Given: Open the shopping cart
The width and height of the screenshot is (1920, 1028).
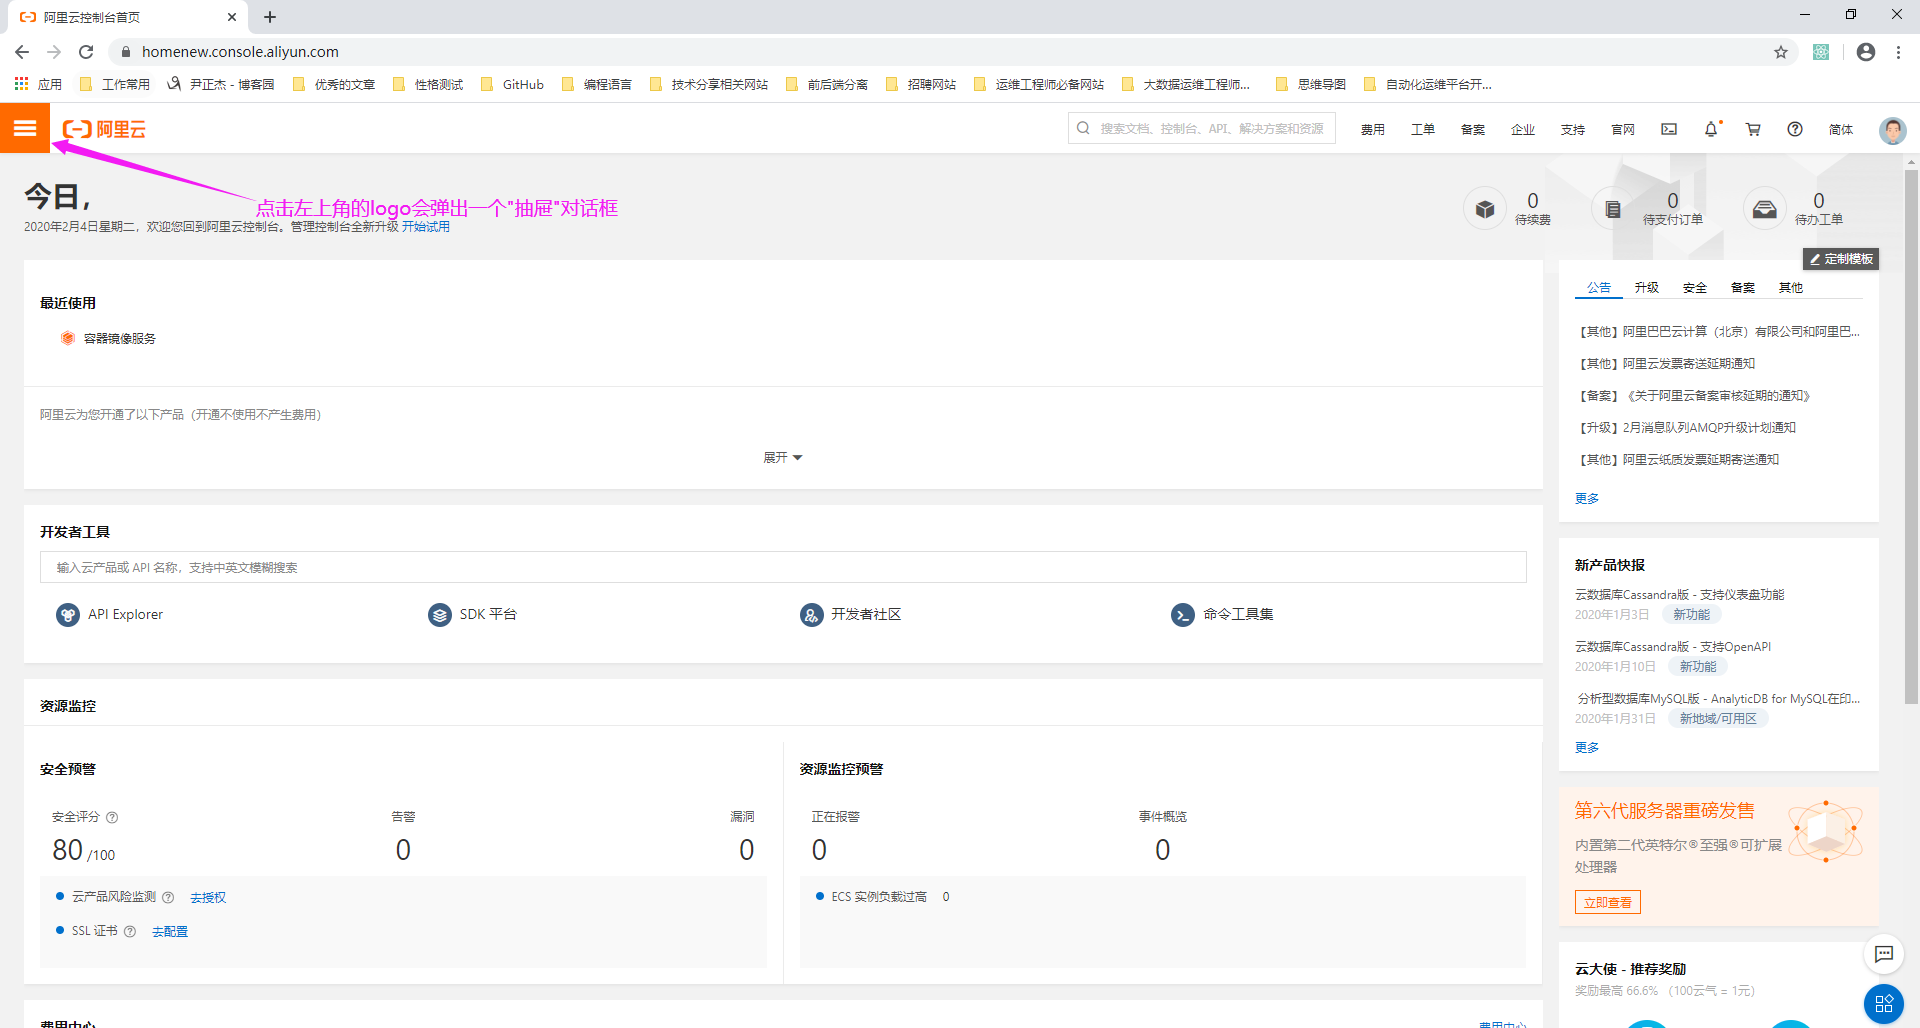Looking at the screenshot, I should [x=1753, y=129].
